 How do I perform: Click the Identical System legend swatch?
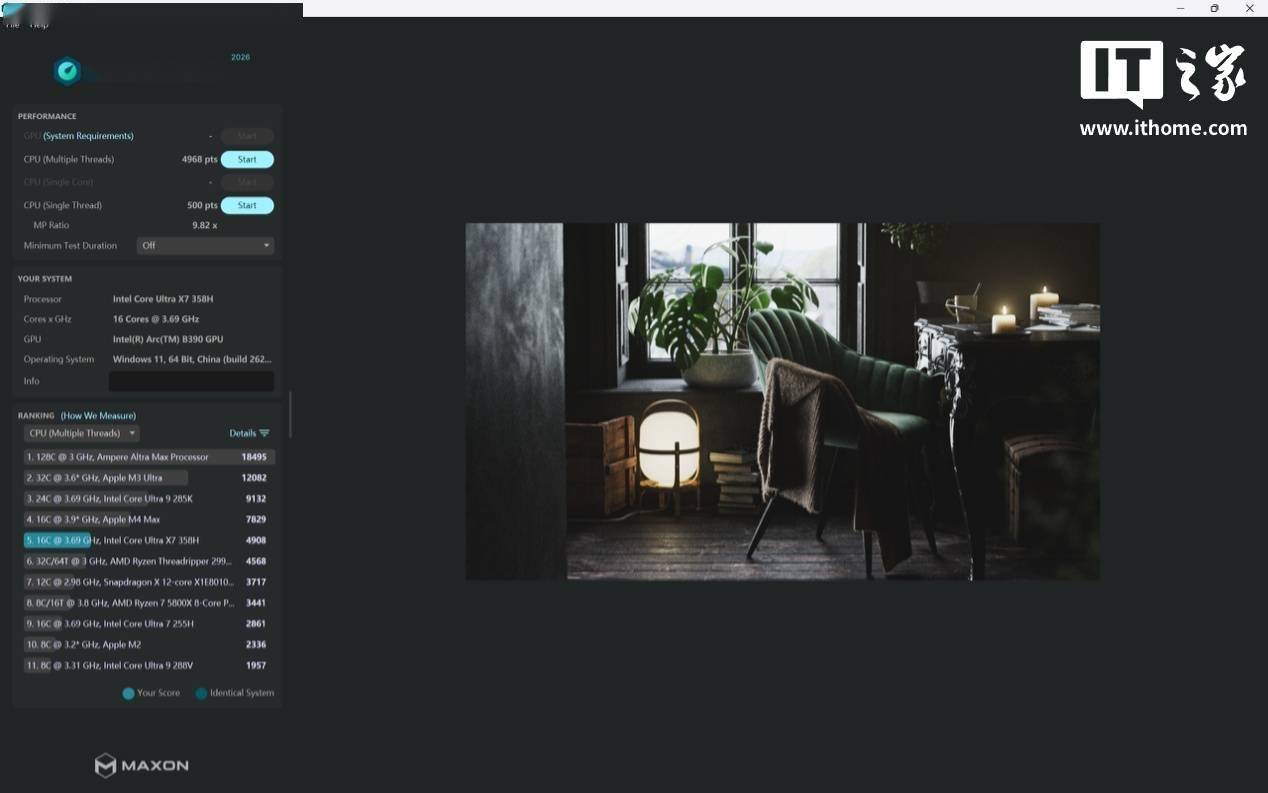click(201, 693)
